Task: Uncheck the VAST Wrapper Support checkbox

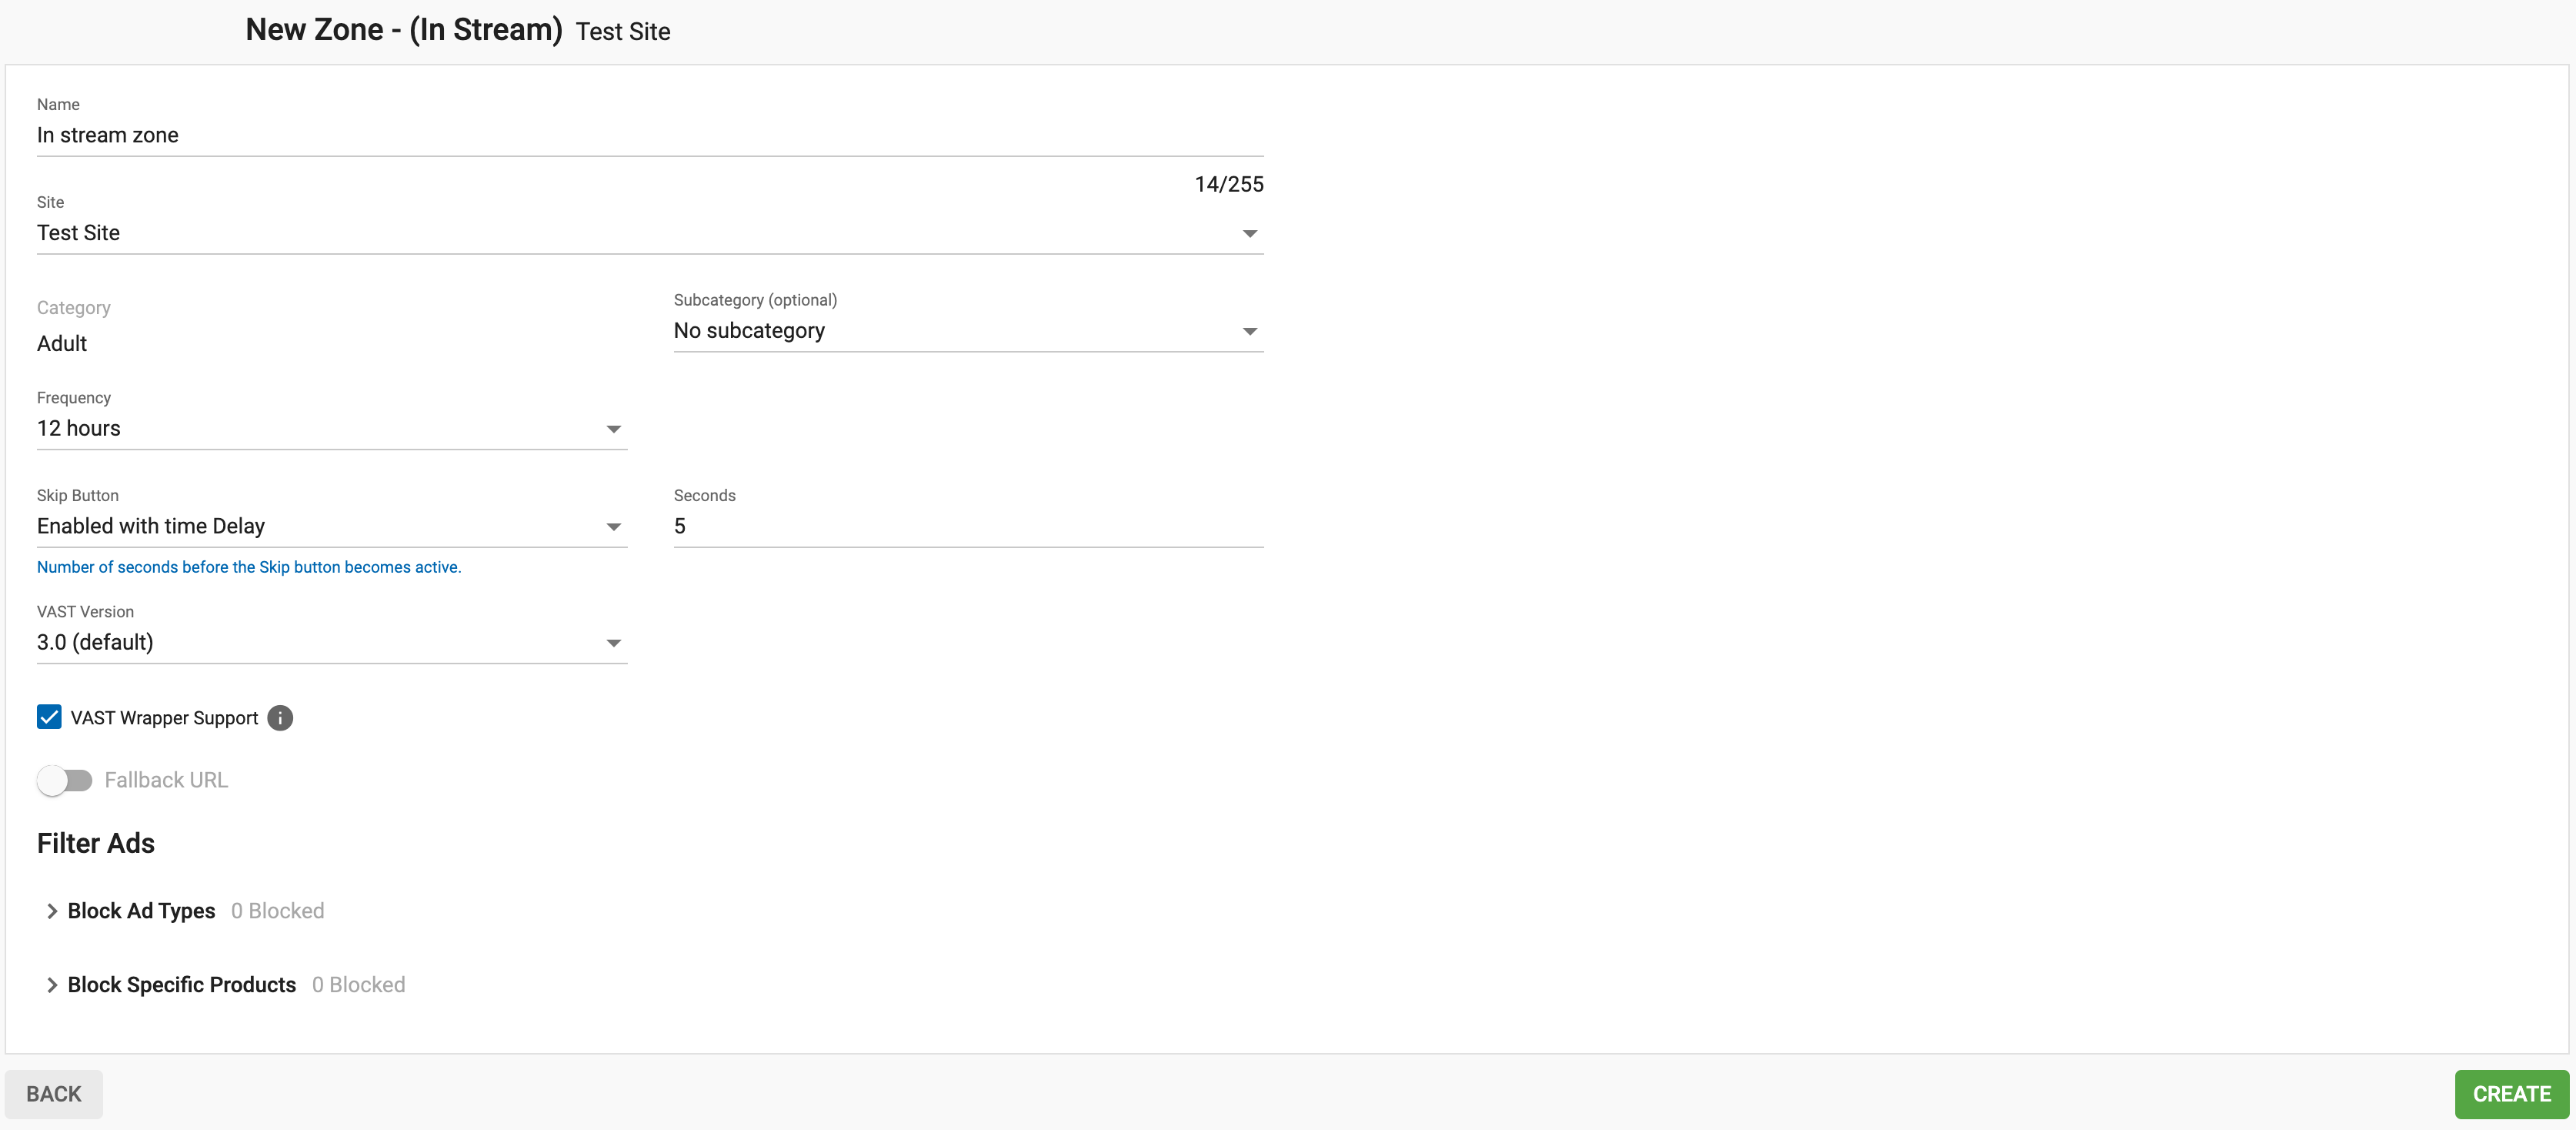Action: [49, 717]
